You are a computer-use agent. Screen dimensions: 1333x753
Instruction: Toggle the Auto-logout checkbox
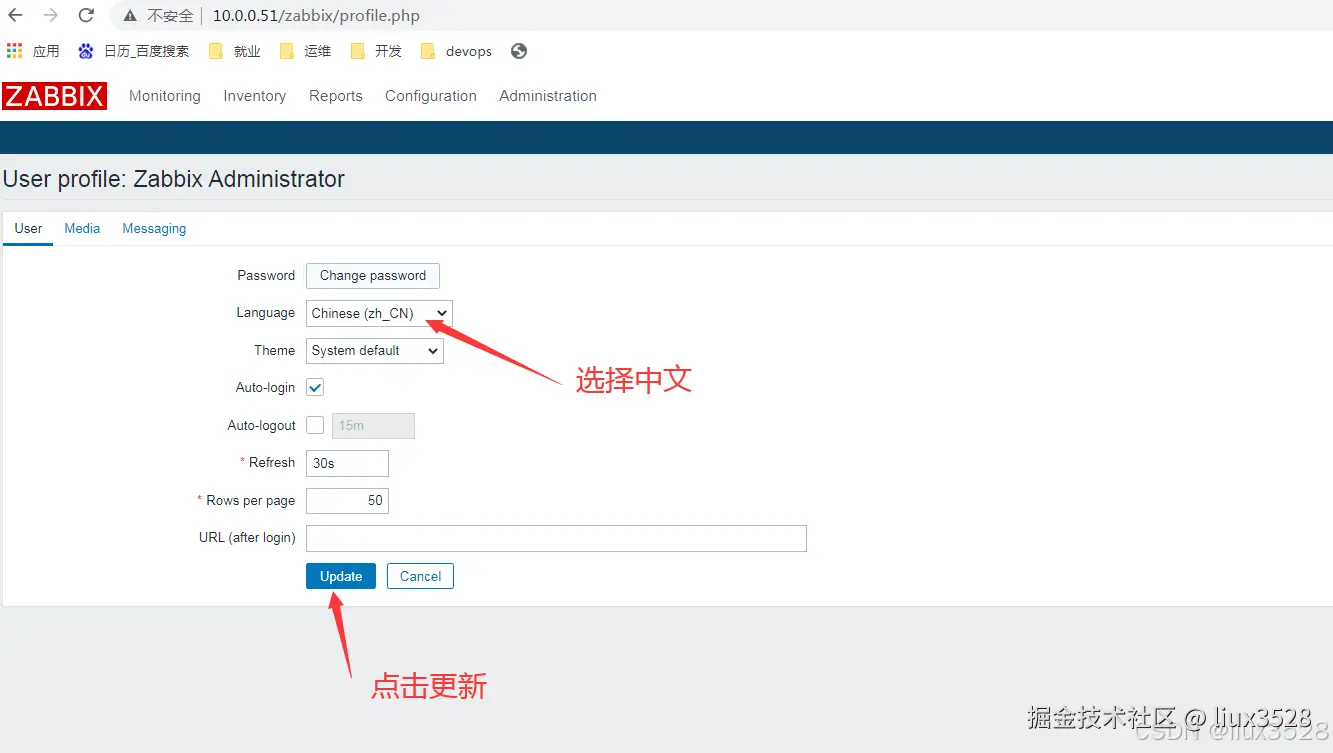[x=314, y=425]
